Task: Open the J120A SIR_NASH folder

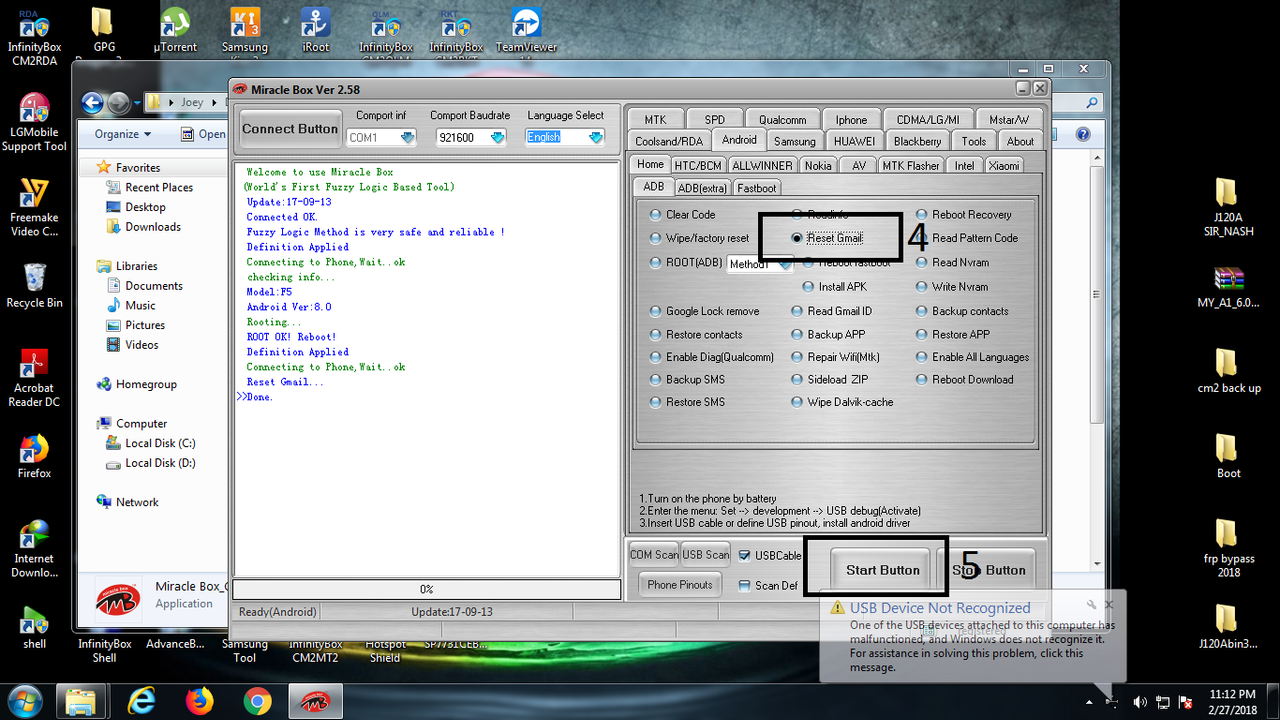Action: tap(1228, 207)
